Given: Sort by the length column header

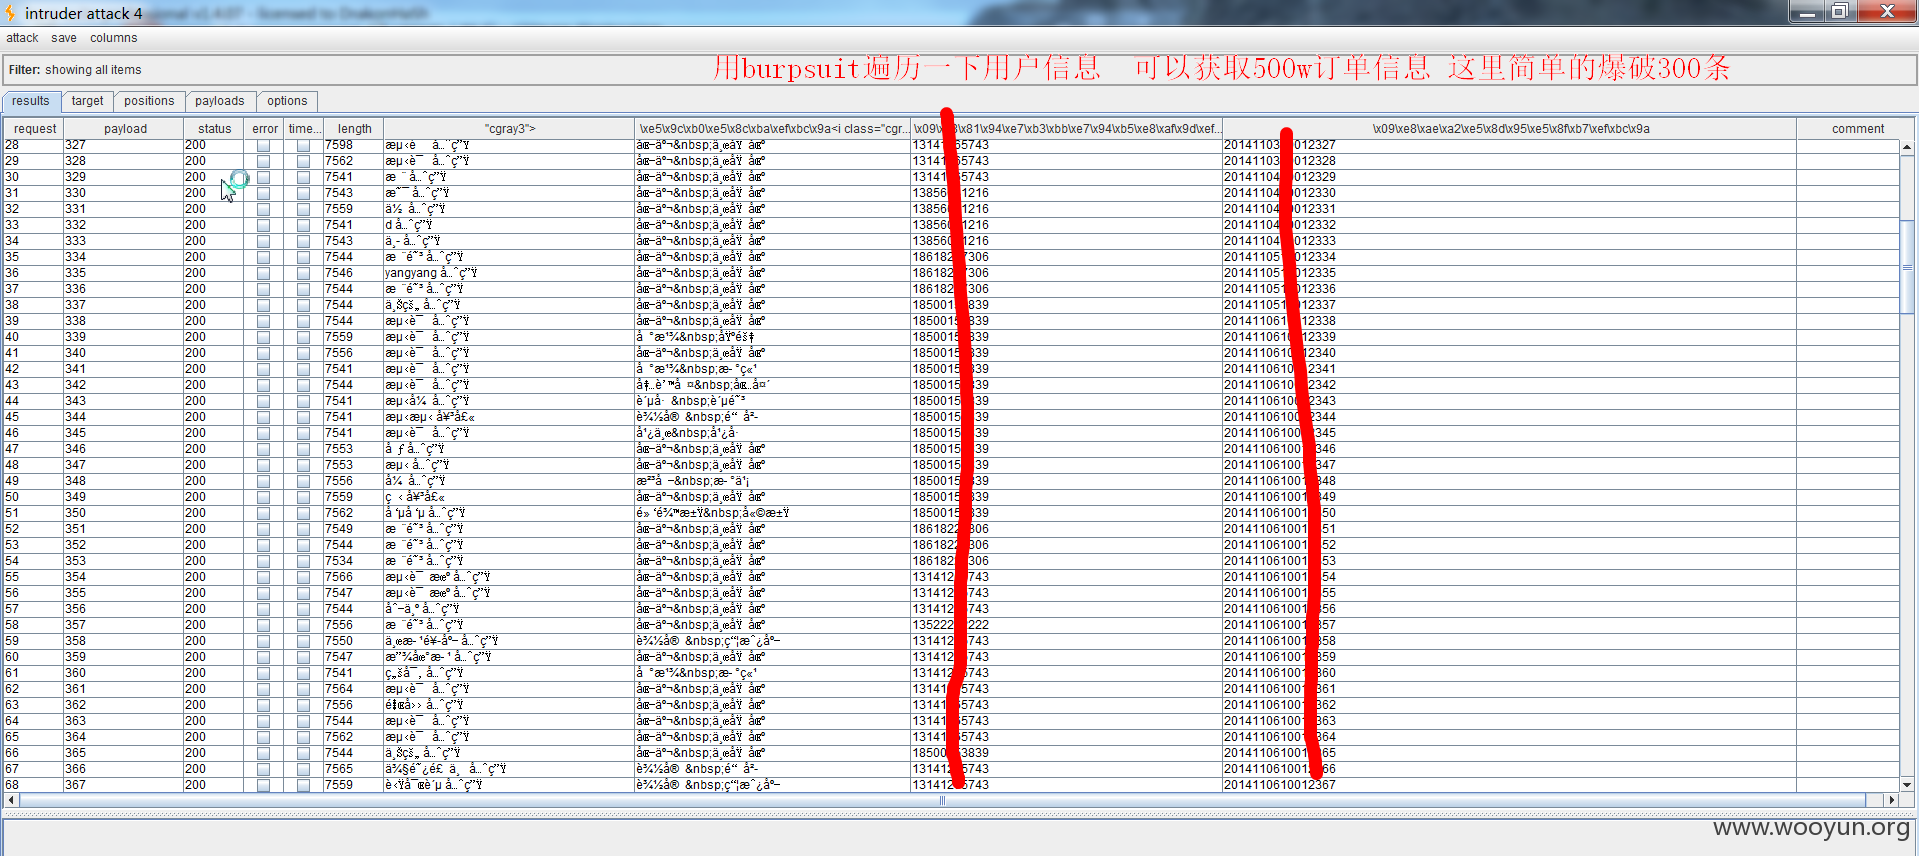Looking at the screenshot, I should pyautogui.click(x=354, y=129).
